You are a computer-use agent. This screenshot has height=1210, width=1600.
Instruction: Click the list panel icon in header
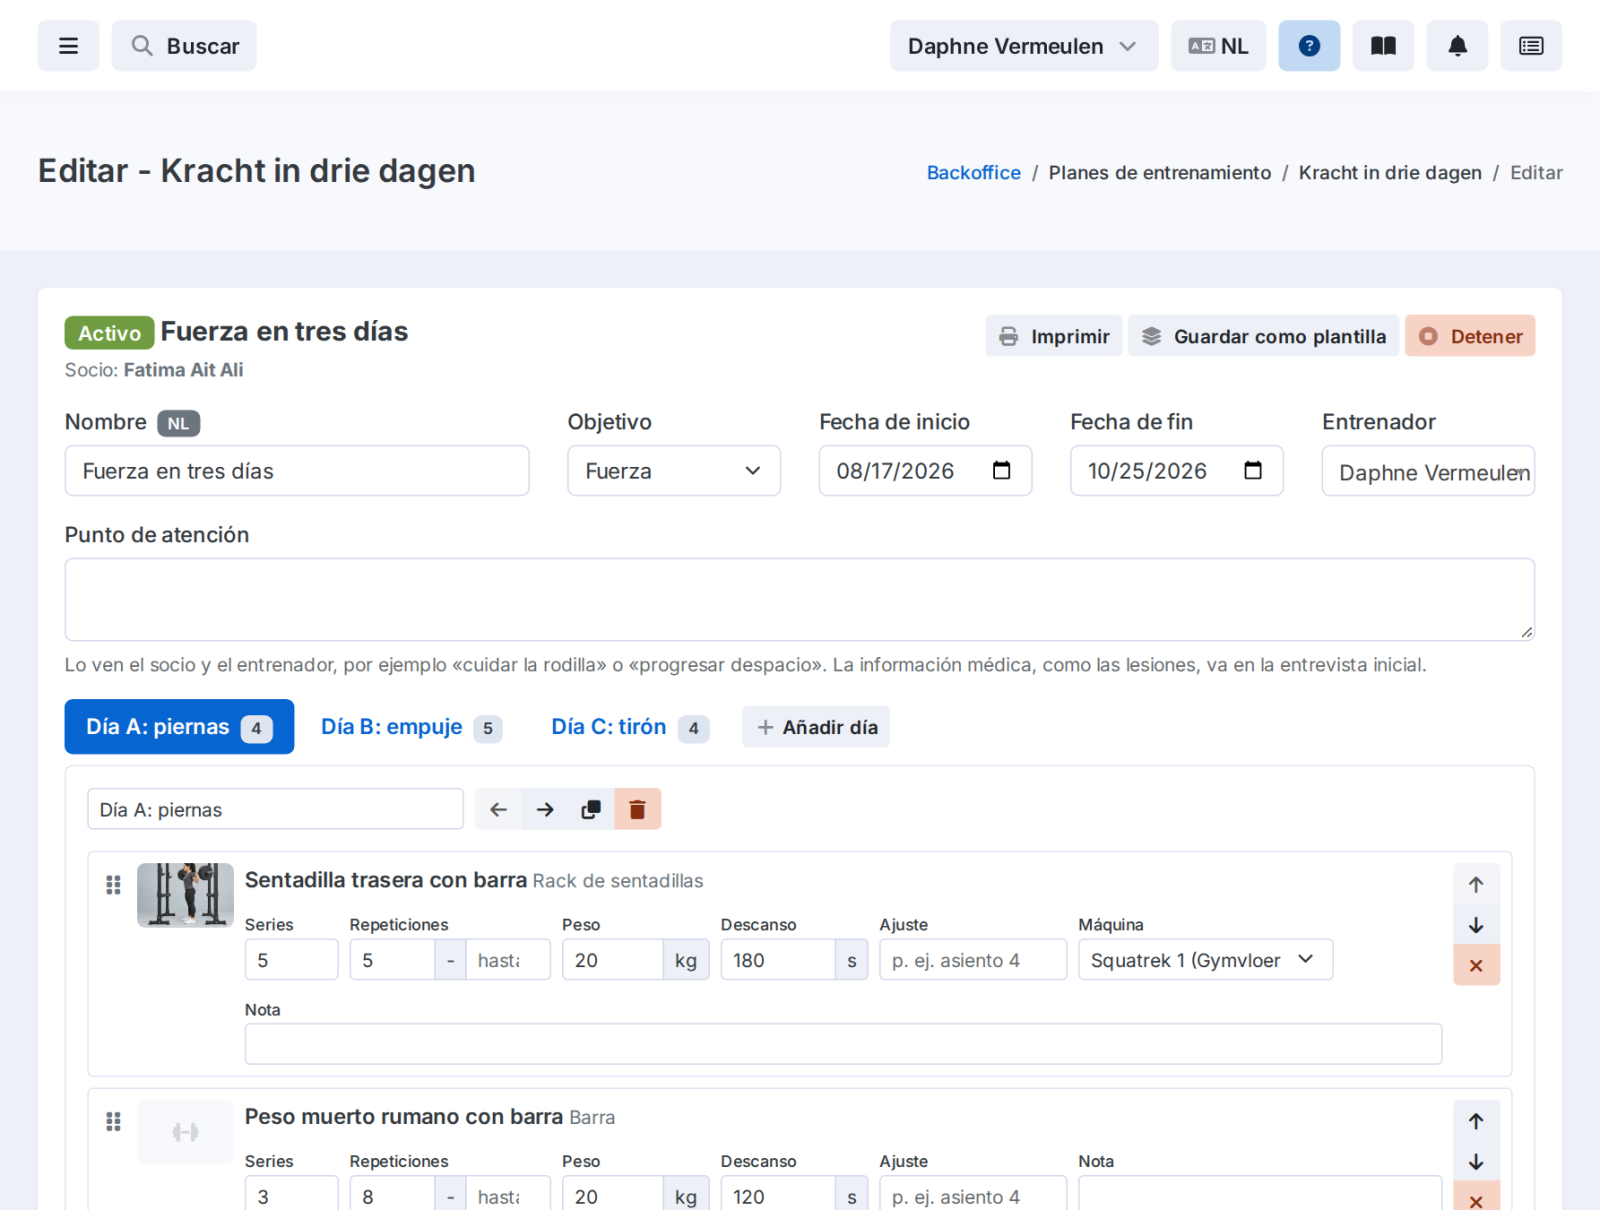(1531, 46)
